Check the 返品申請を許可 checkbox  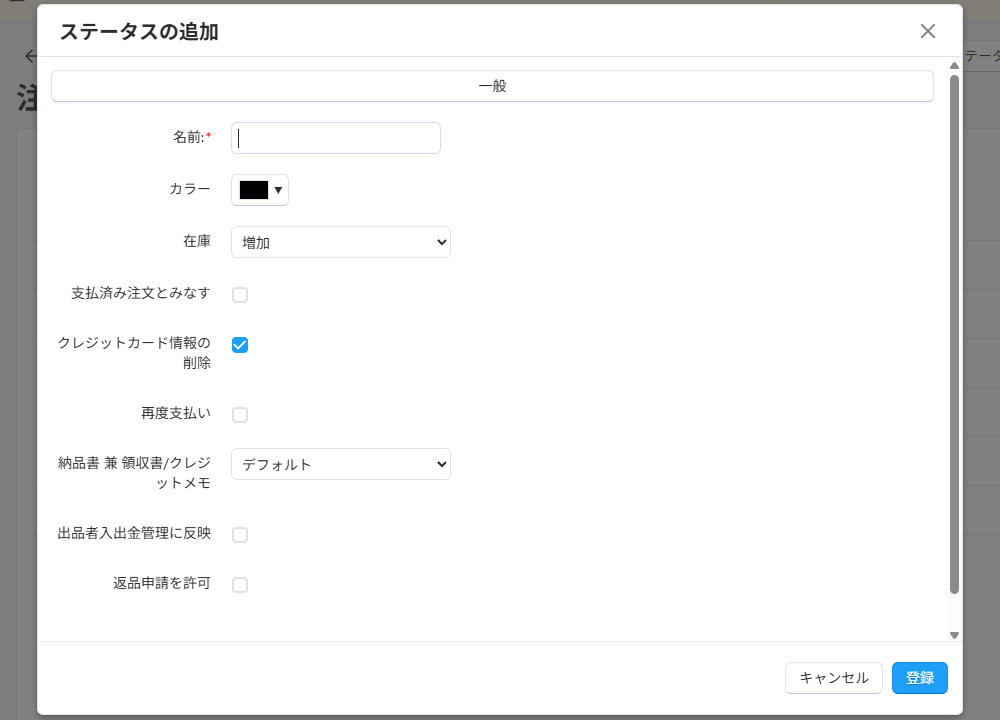(240, 584)
